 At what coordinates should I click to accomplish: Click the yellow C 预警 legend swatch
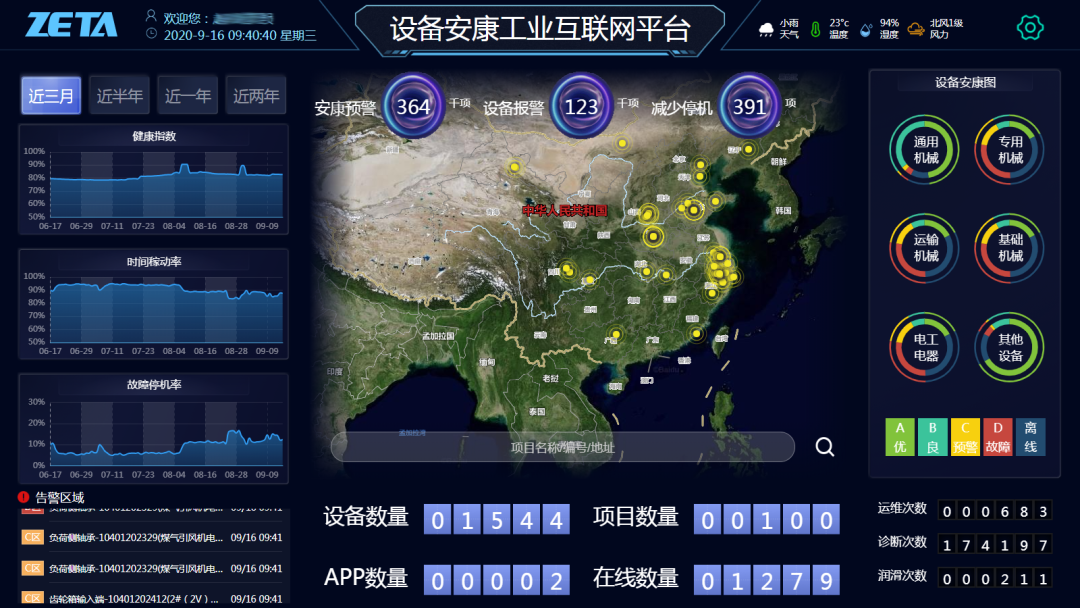coord(965,437)
